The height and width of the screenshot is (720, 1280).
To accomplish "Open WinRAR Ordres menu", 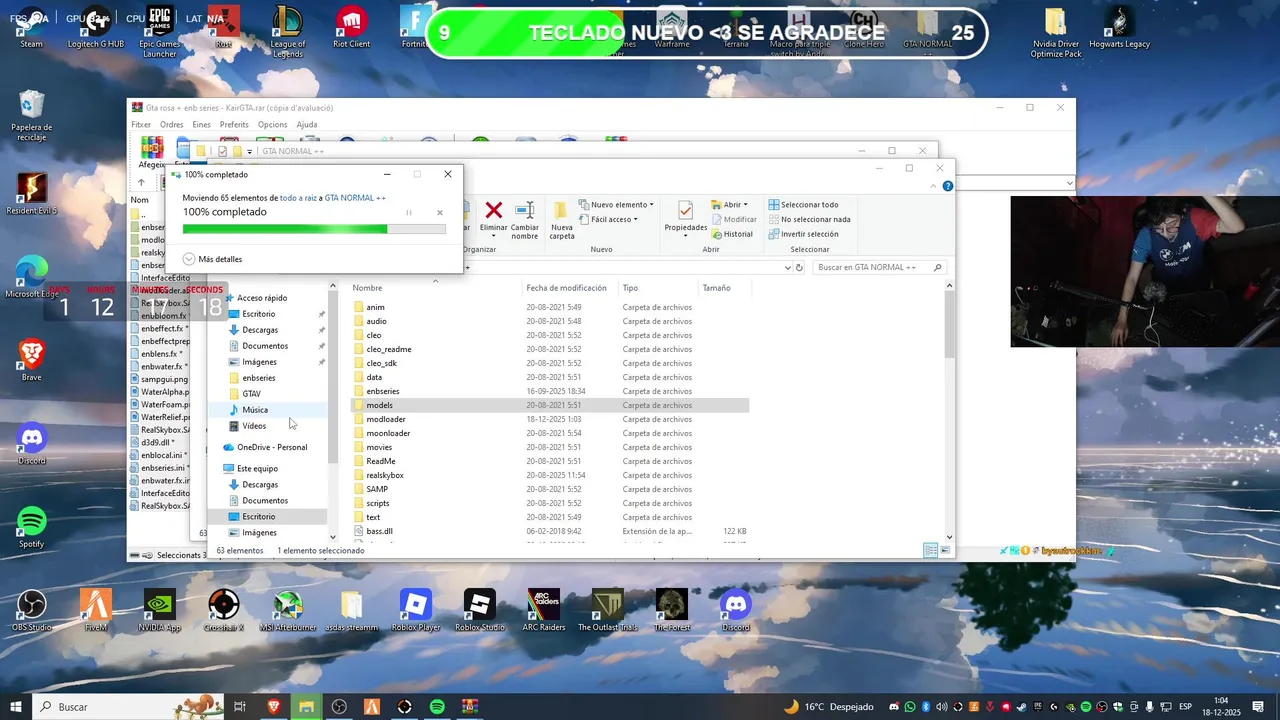I will 172,125.
